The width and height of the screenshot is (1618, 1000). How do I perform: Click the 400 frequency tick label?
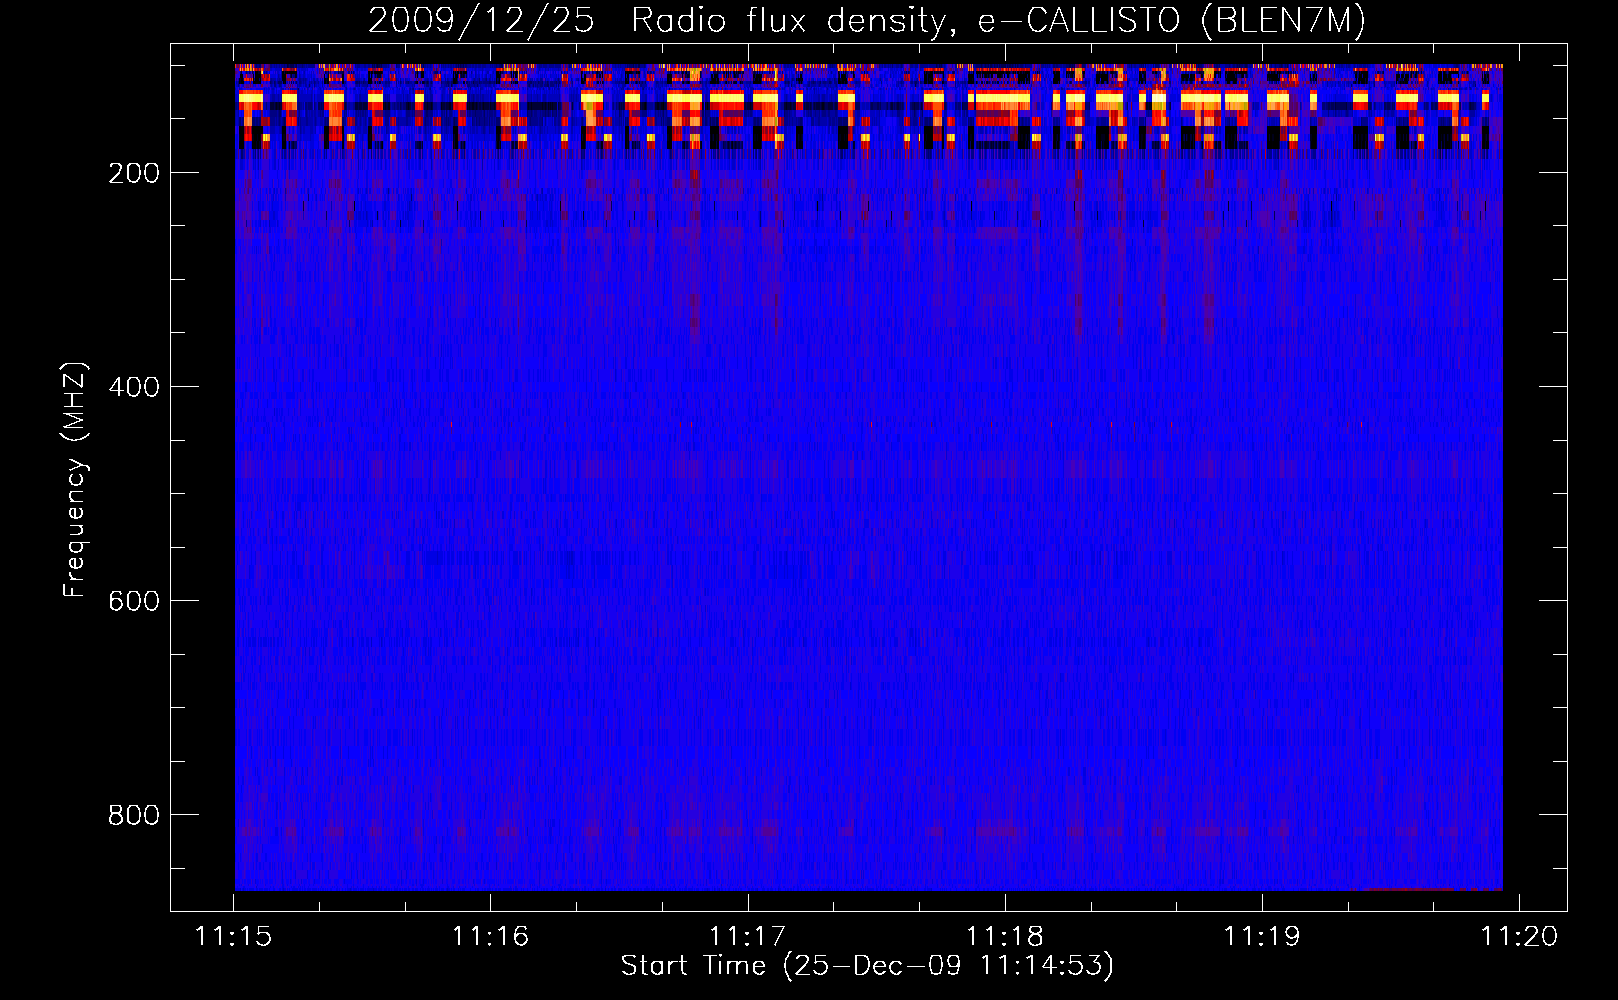pos(134,387)
